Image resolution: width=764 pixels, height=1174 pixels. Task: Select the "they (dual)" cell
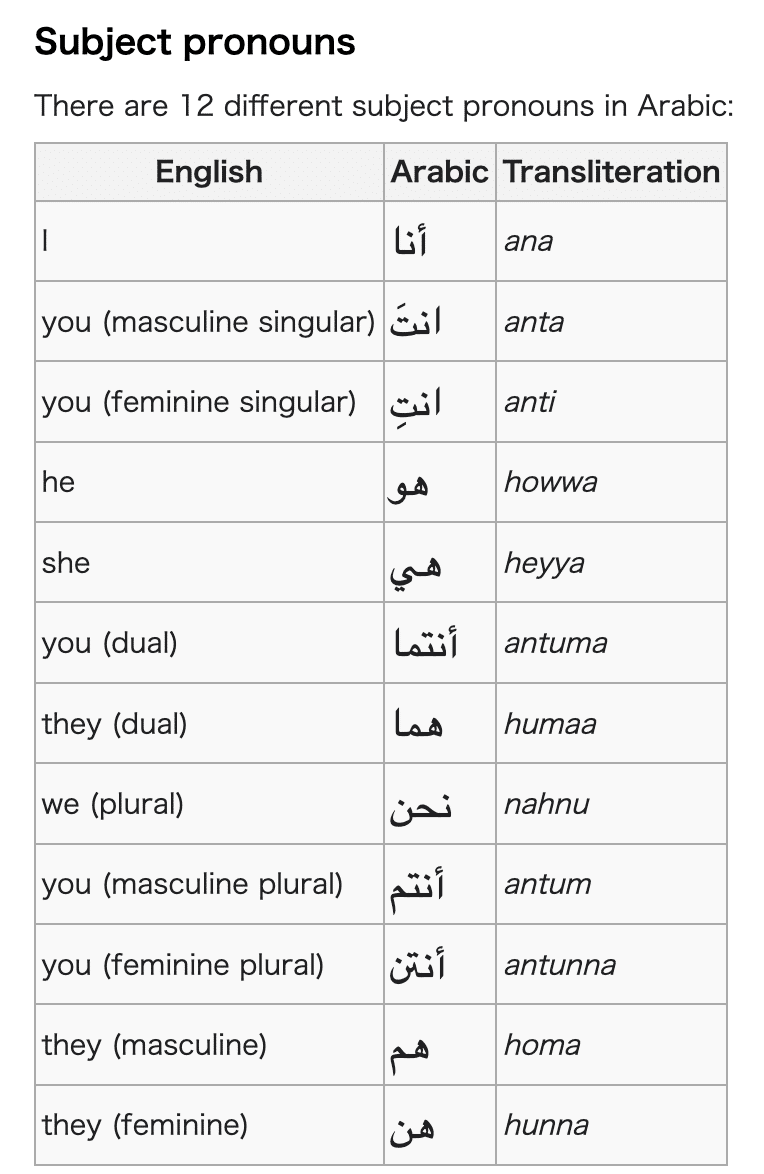click(x=114, y=724)
